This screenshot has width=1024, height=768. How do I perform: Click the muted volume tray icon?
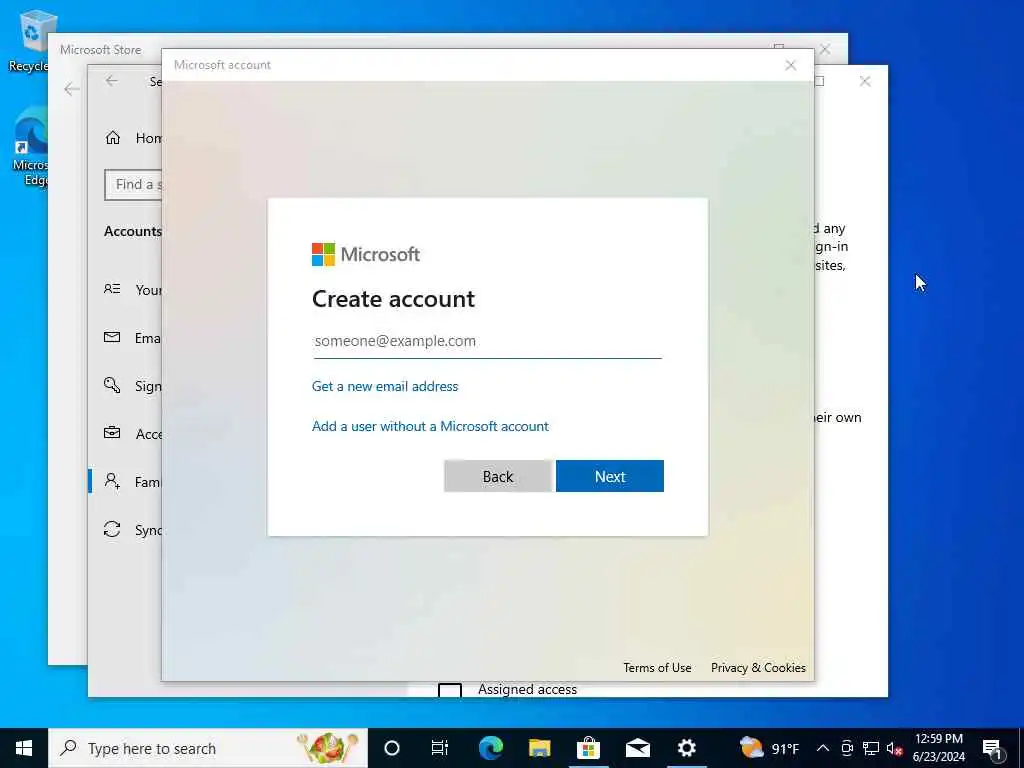pos(895,748)
